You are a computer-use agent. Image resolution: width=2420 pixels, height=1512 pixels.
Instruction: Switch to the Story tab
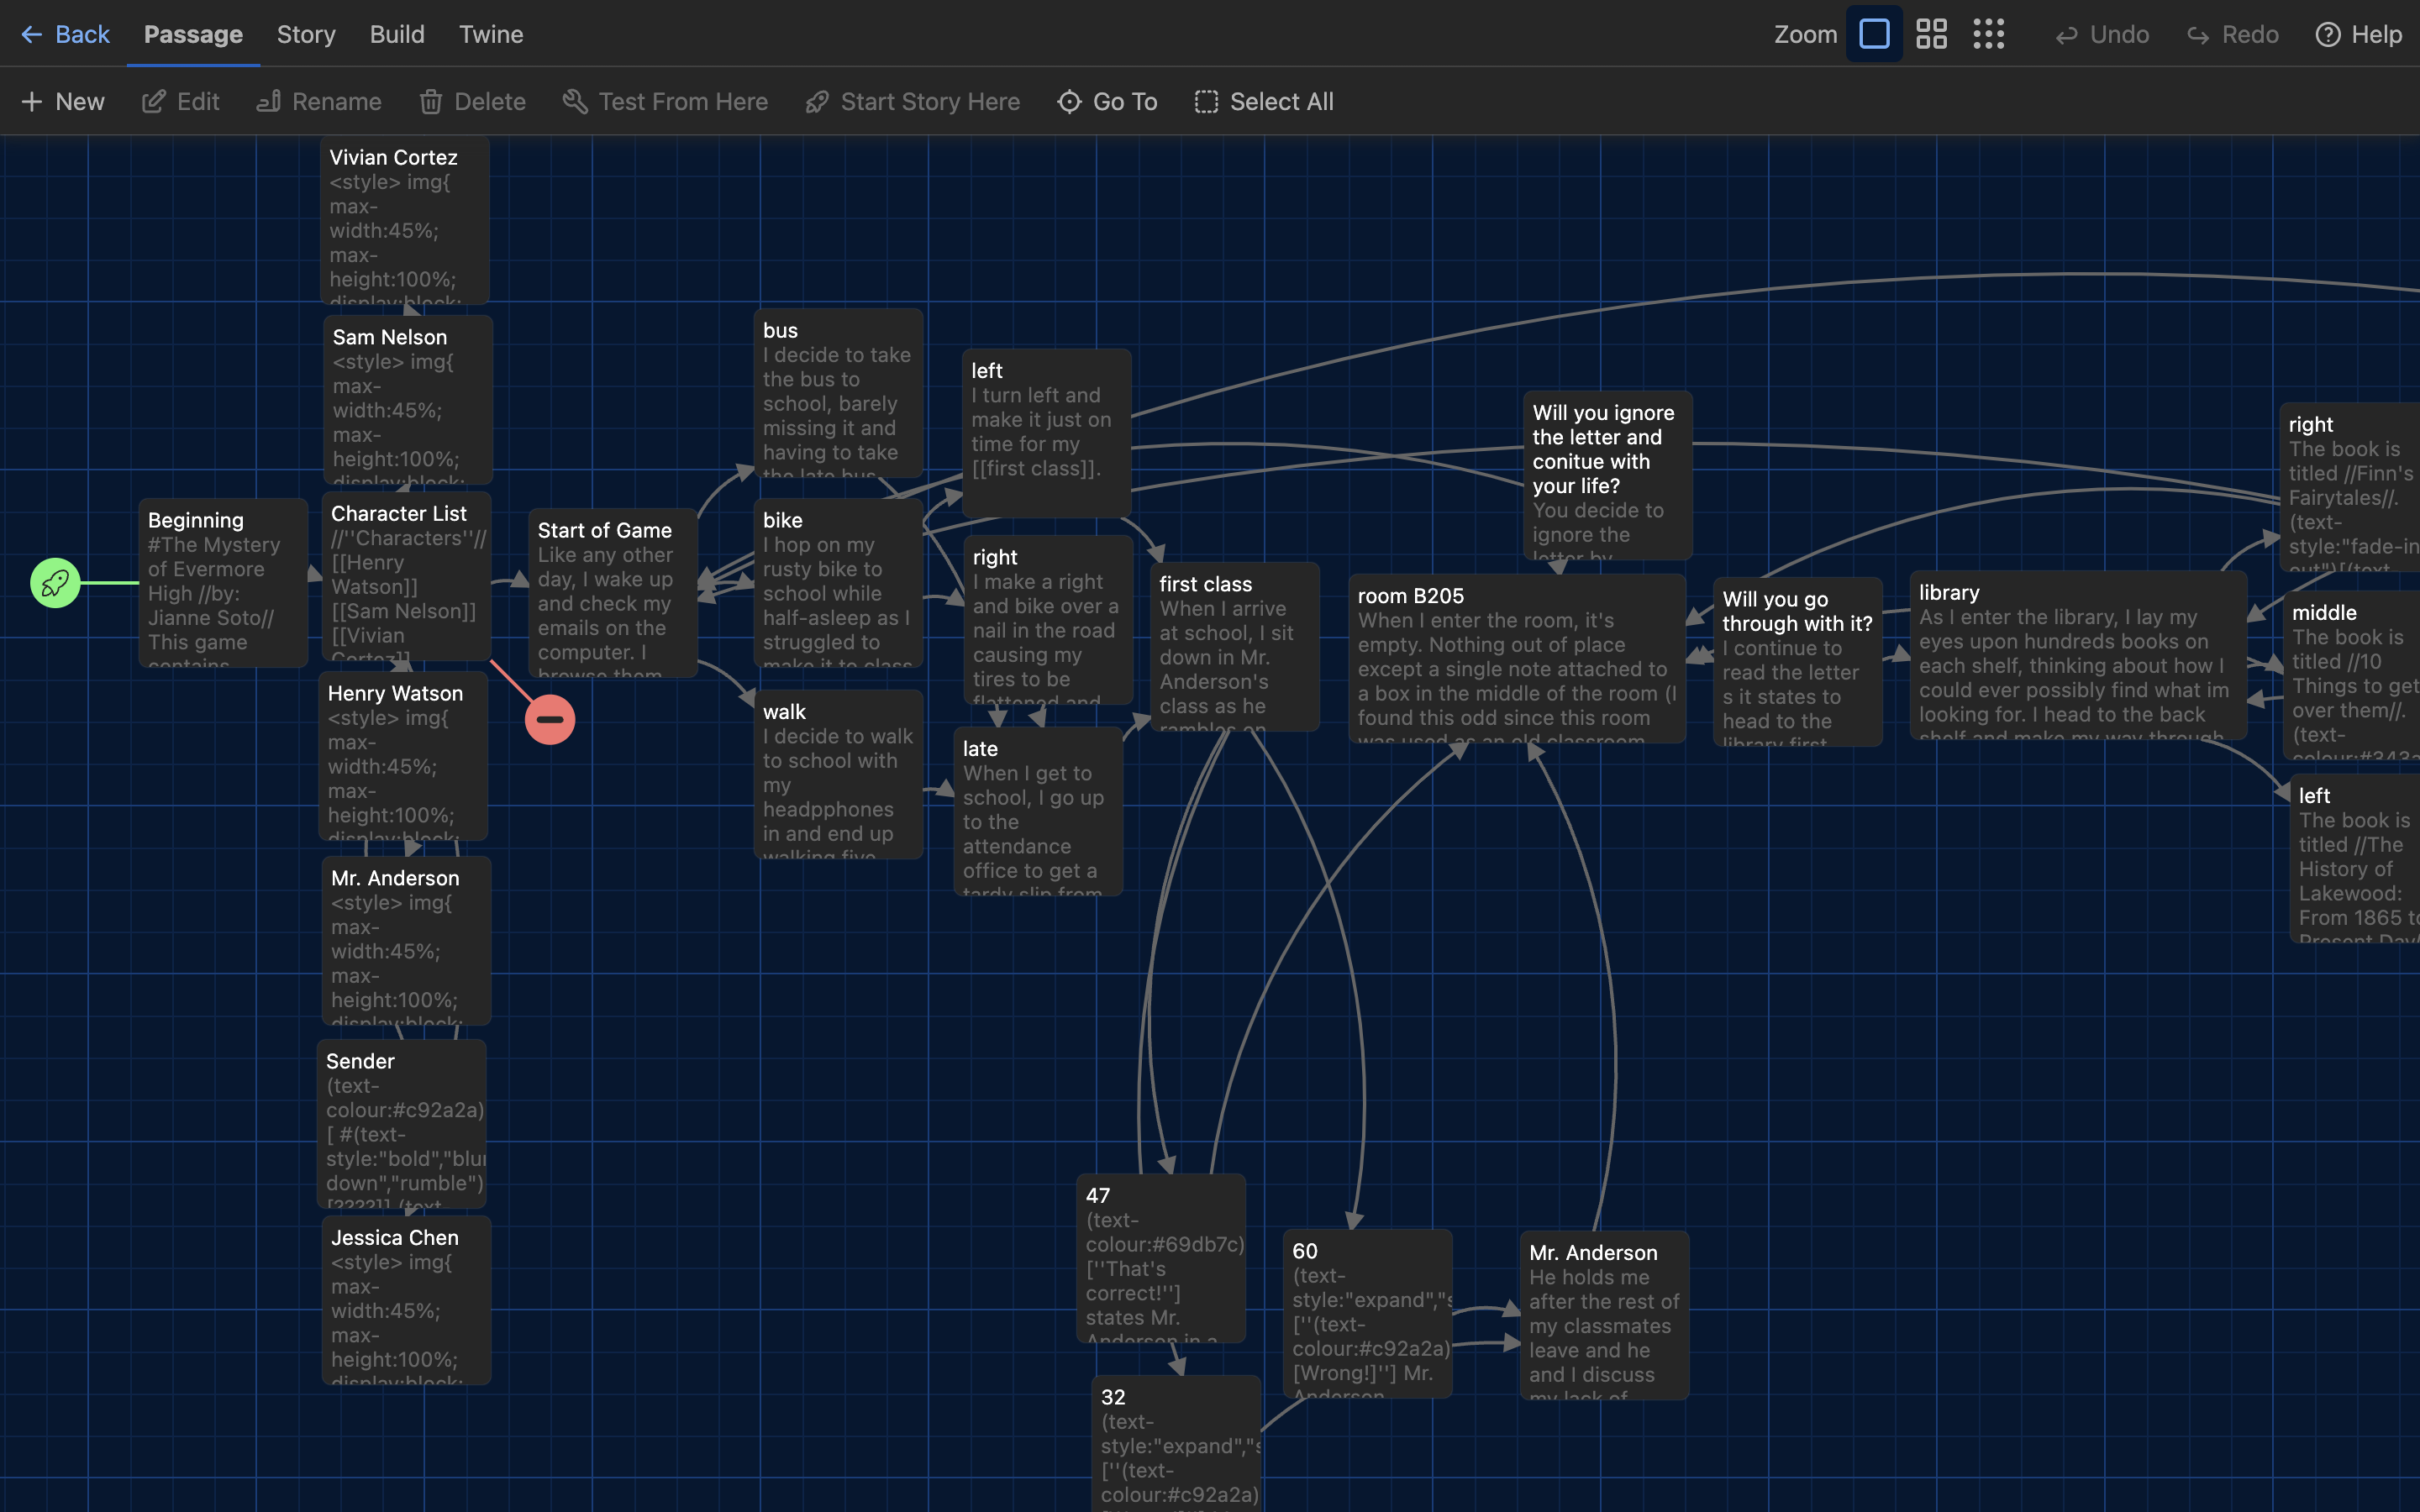(x=305, y=33)
